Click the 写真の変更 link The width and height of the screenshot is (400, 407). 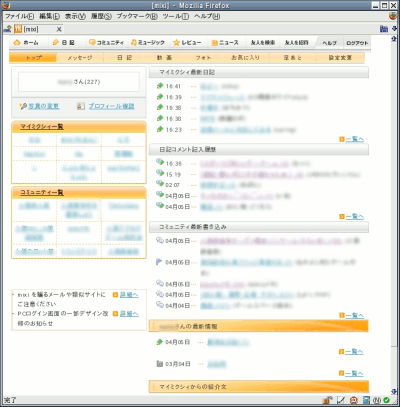[44, 106]
